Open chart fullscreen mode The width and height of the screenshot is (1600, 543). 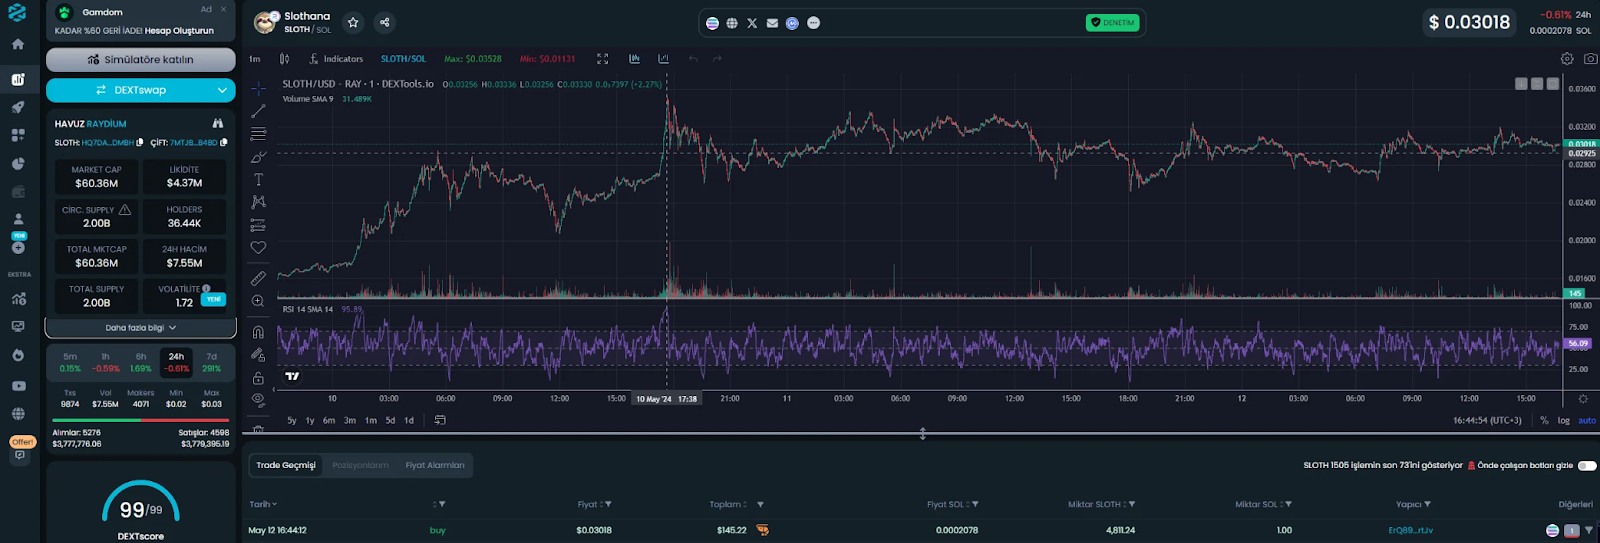[602, 59]
